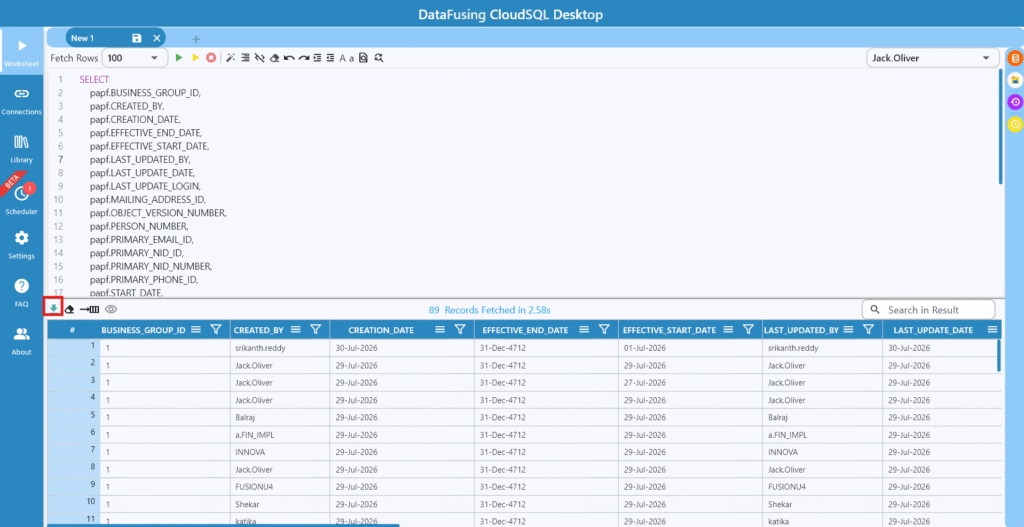Filter the EFFECTIVE_END_DATE column

605,330
